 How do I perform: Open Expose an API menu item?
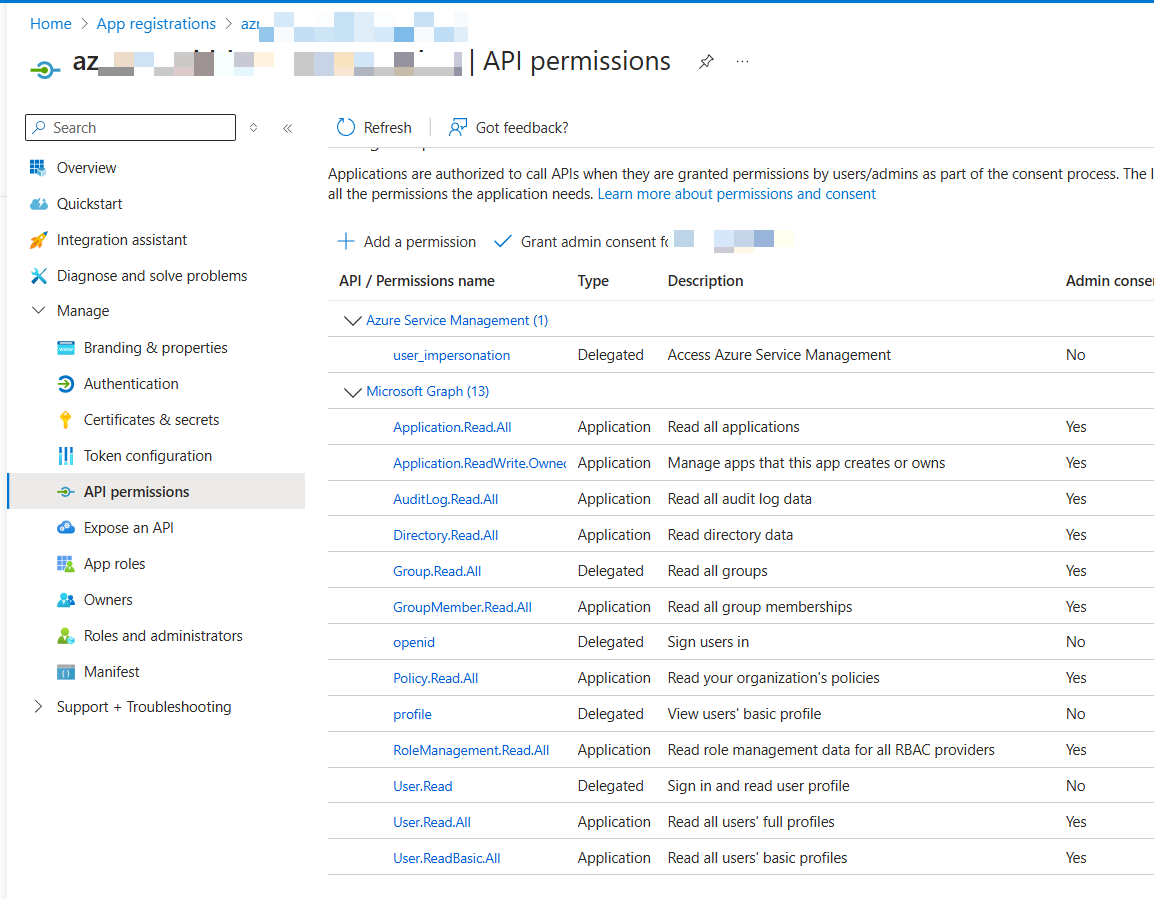click(129, 527)
